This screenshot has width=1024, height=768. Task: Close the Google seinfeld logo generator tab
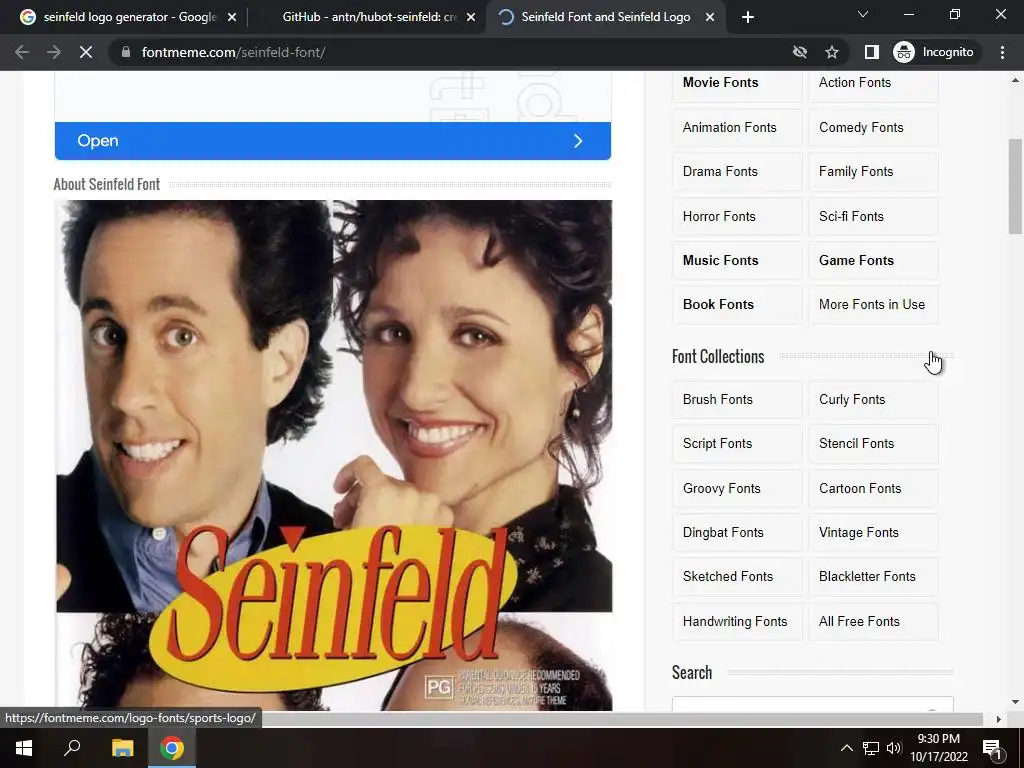pos(232,18)
